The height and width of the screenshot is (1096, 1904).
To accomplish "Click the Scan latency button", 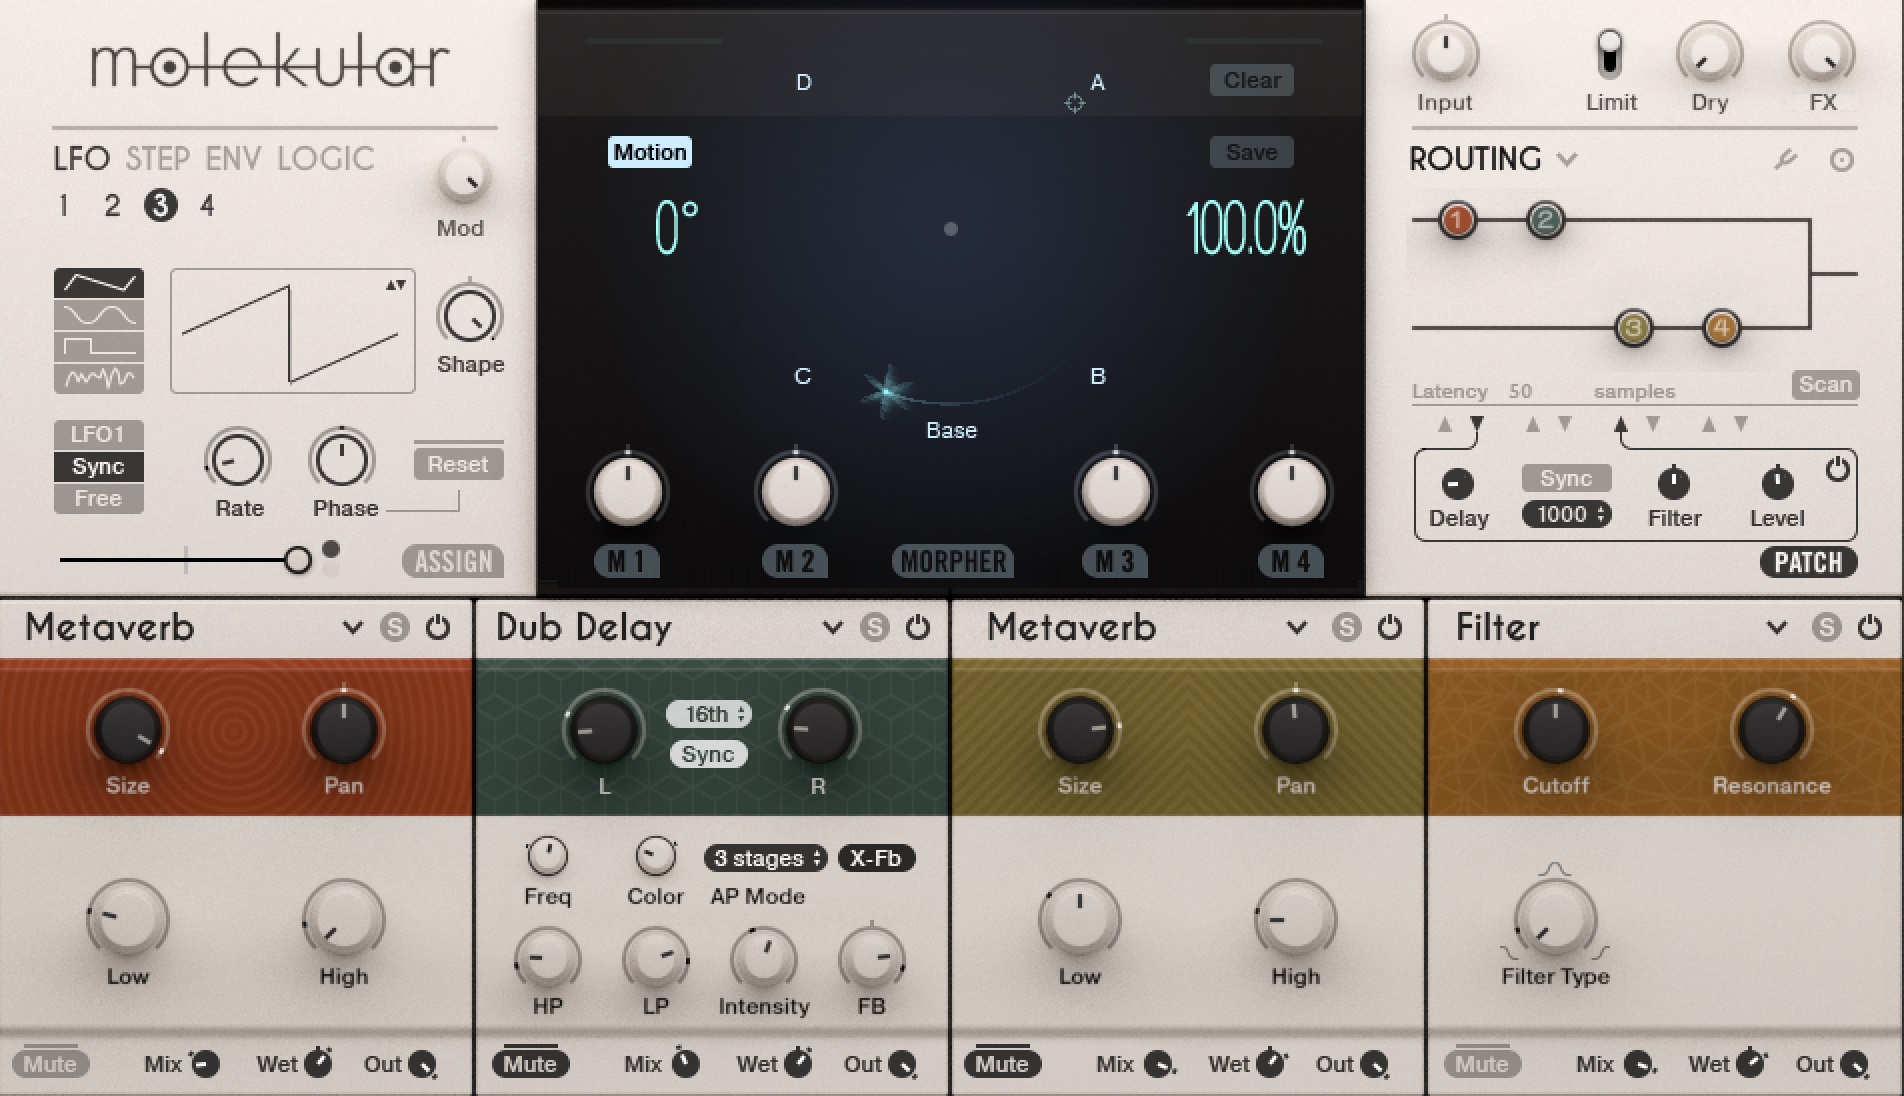I will [1825, 385].
